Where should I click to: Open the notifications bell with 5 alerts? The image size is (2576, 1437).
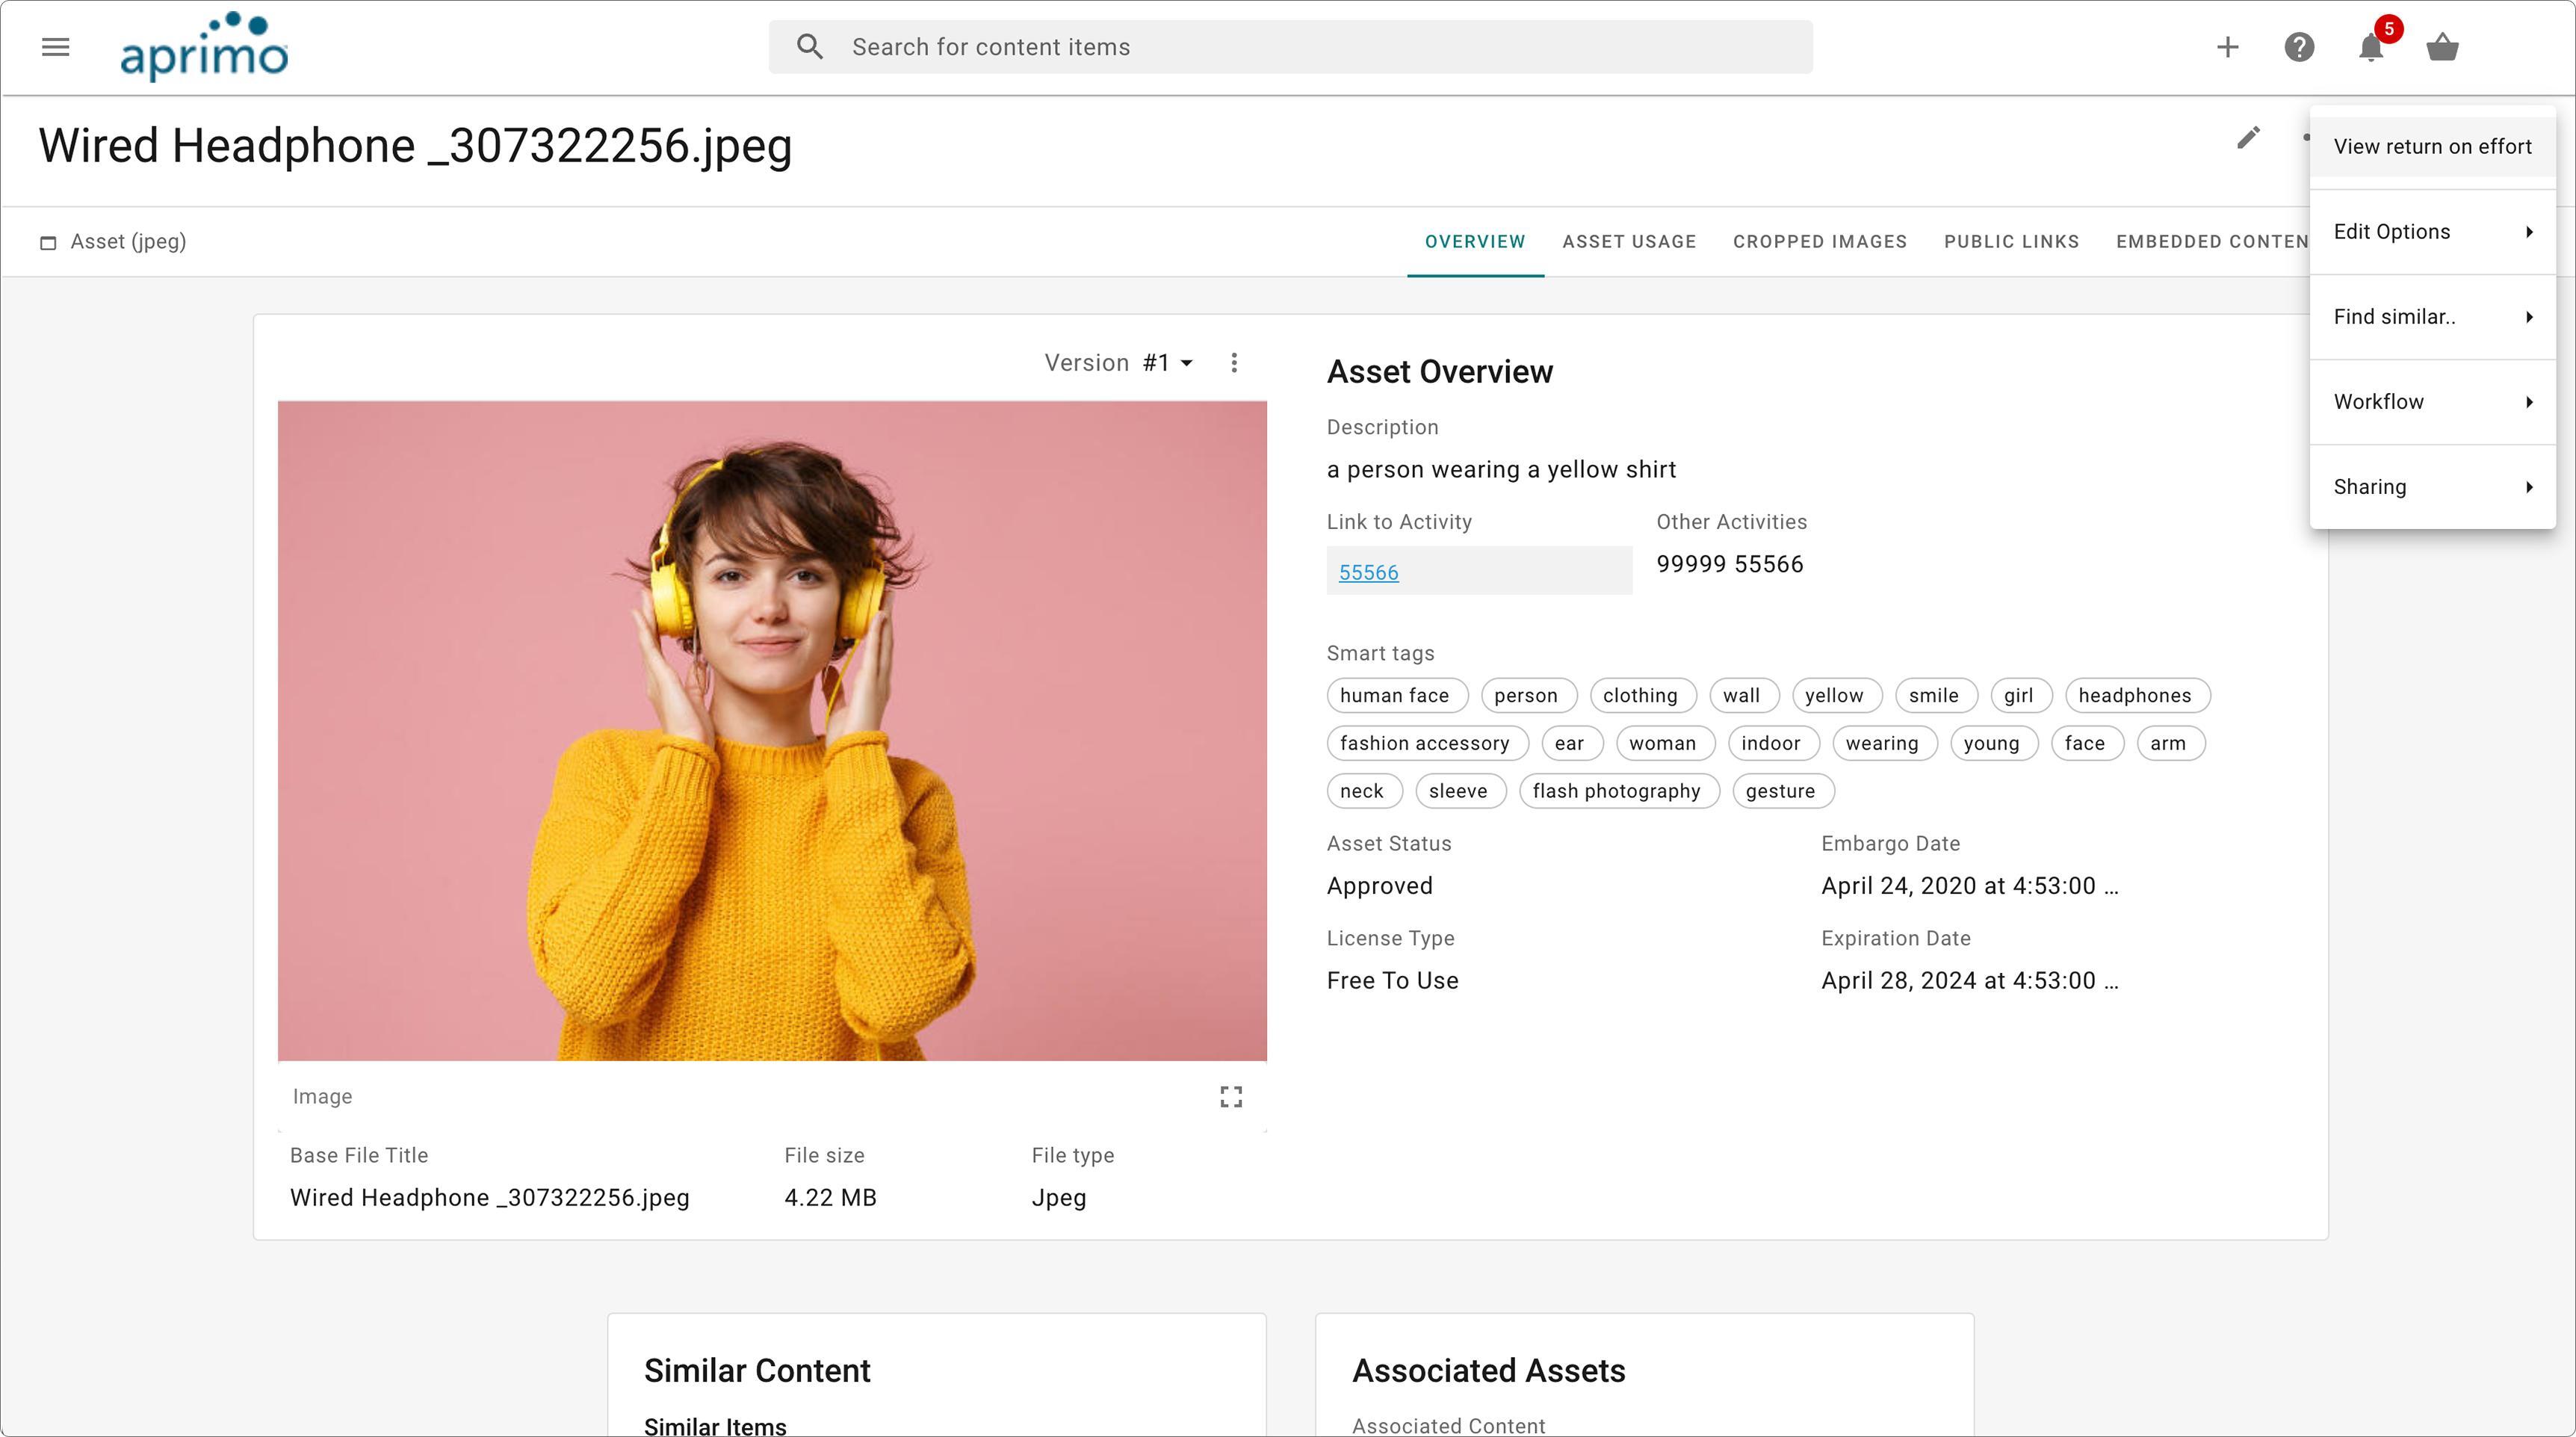click(x=2371, y=47)
